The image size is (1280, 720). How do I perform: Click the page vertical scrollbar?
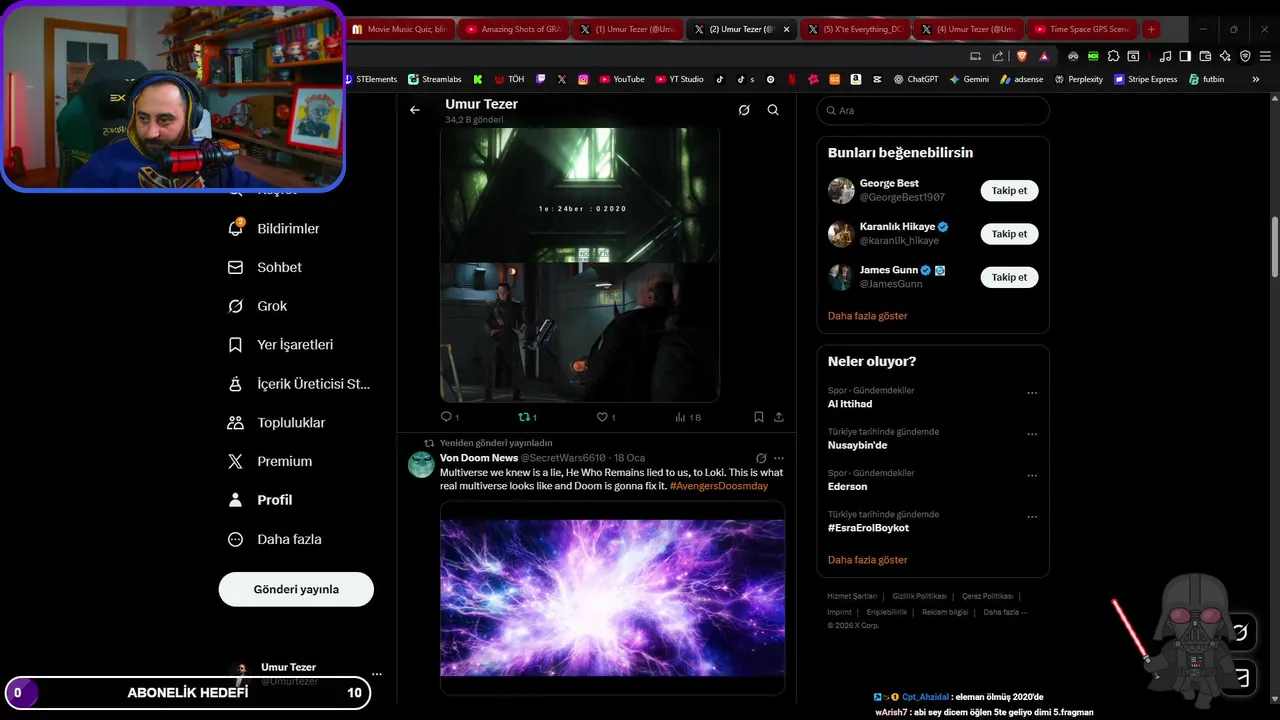(x=1274, y=247)
